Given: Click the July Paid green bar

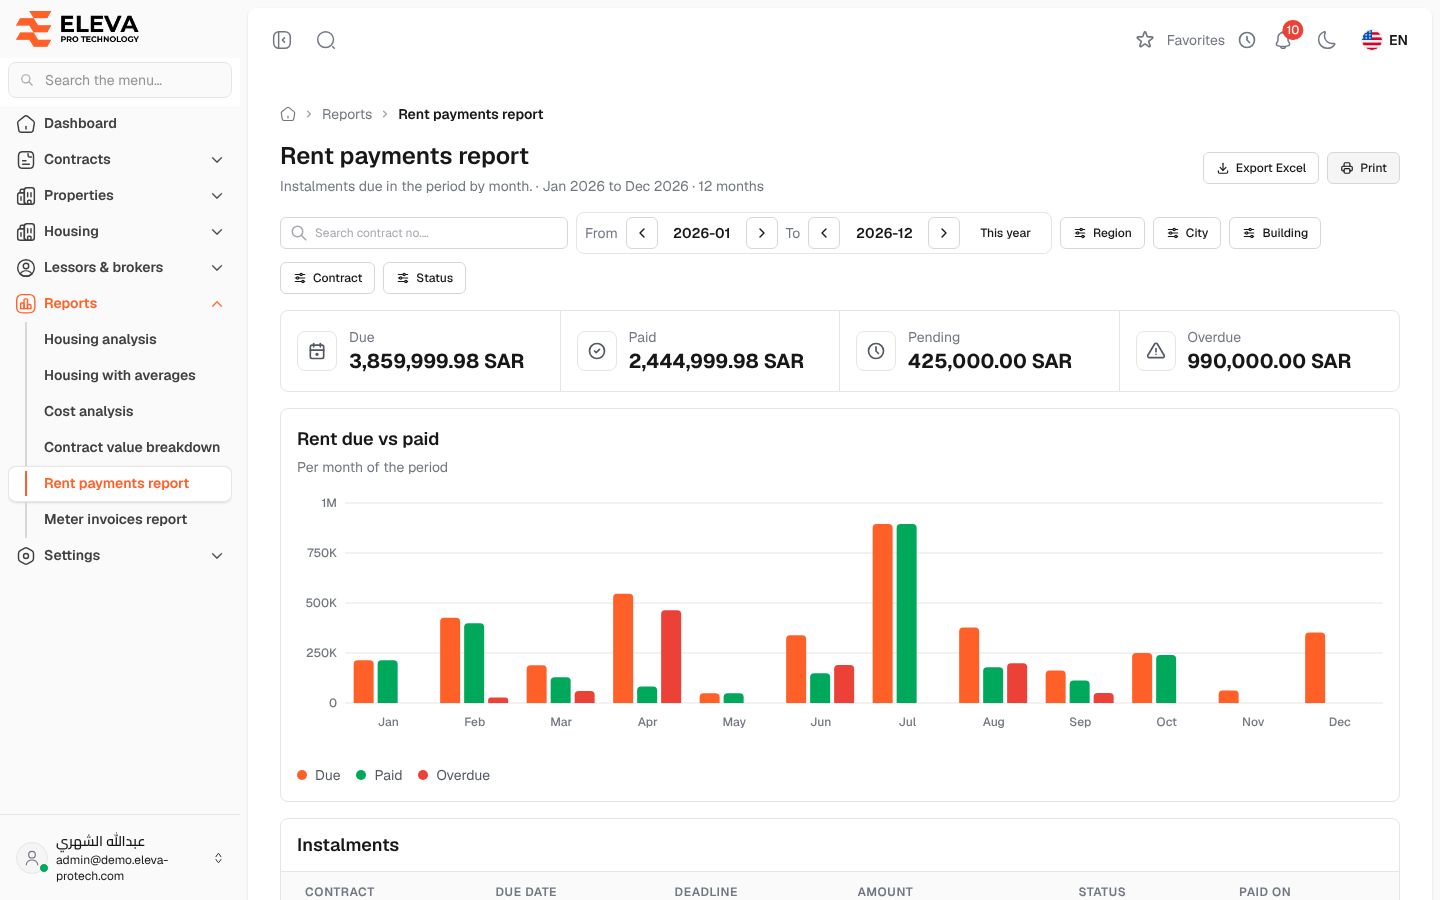Looking at the screenshot, I should click(x=907, y=613).
